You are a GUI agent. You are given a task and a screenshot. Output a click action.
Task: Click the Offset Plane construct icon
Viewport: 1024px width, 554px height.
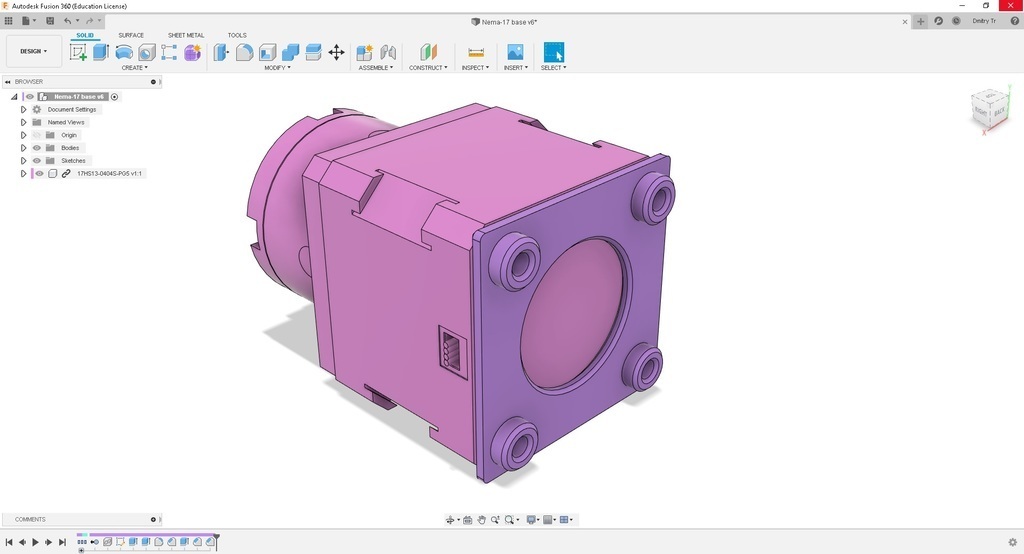[x=428, y=52]
